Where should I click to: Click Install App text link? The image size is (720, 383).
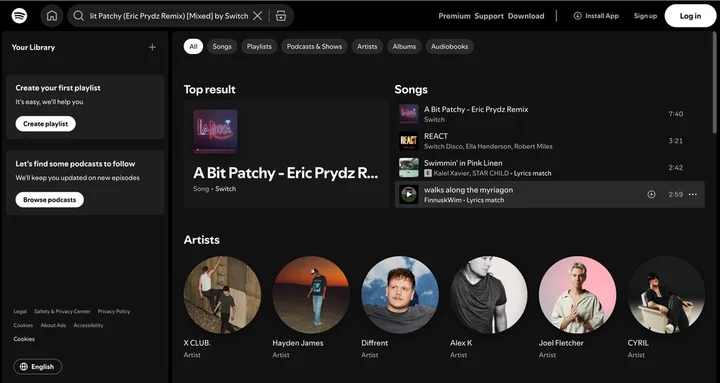pos(602,16)
